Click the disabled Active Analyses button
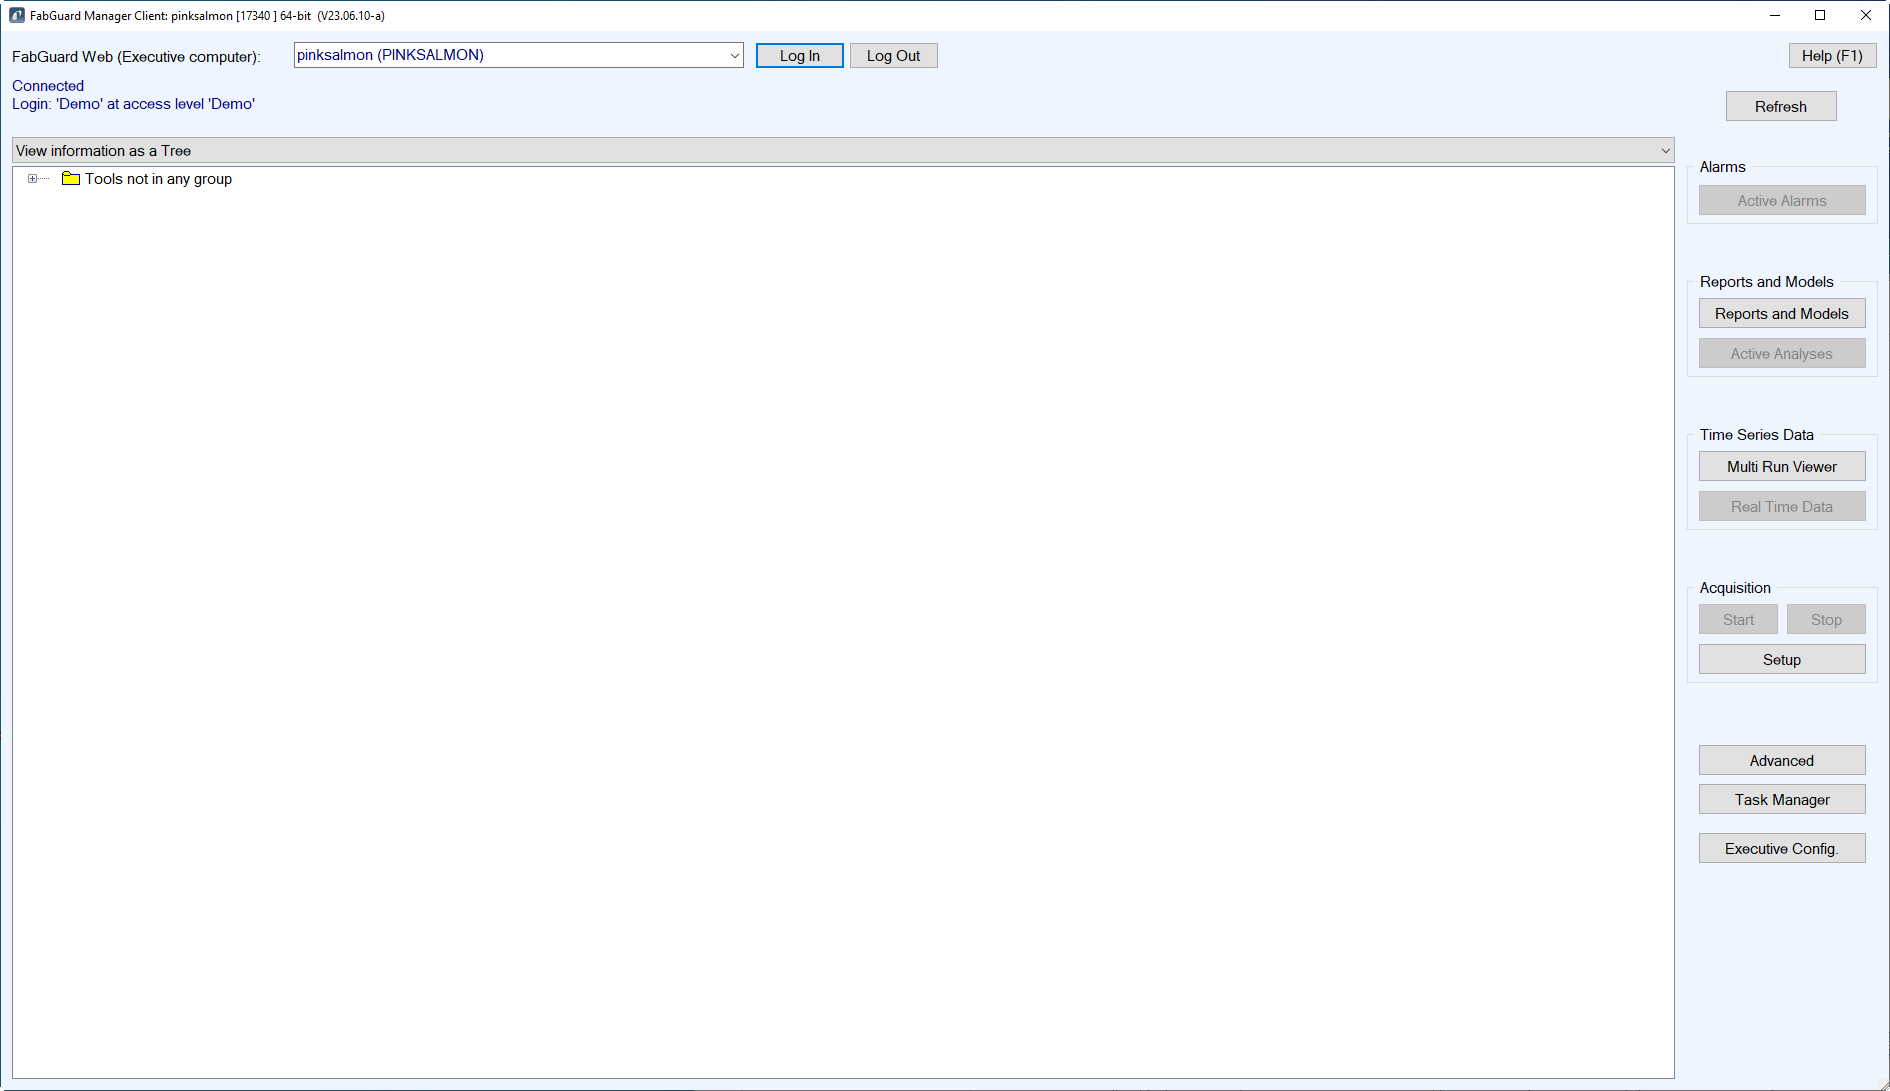This screenshot has height=1091, width=1890. coord(1781,353)
